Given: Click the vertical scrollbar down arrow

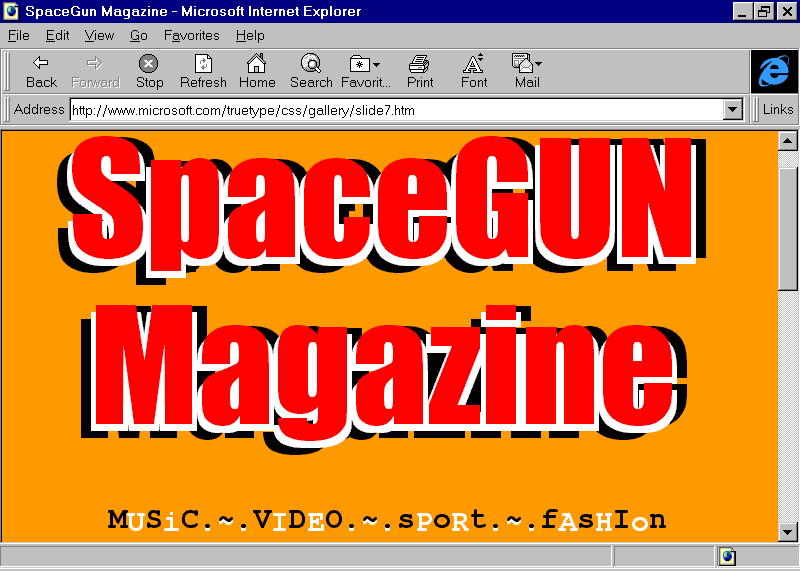Looking at the screenshot, I should 787,532.
